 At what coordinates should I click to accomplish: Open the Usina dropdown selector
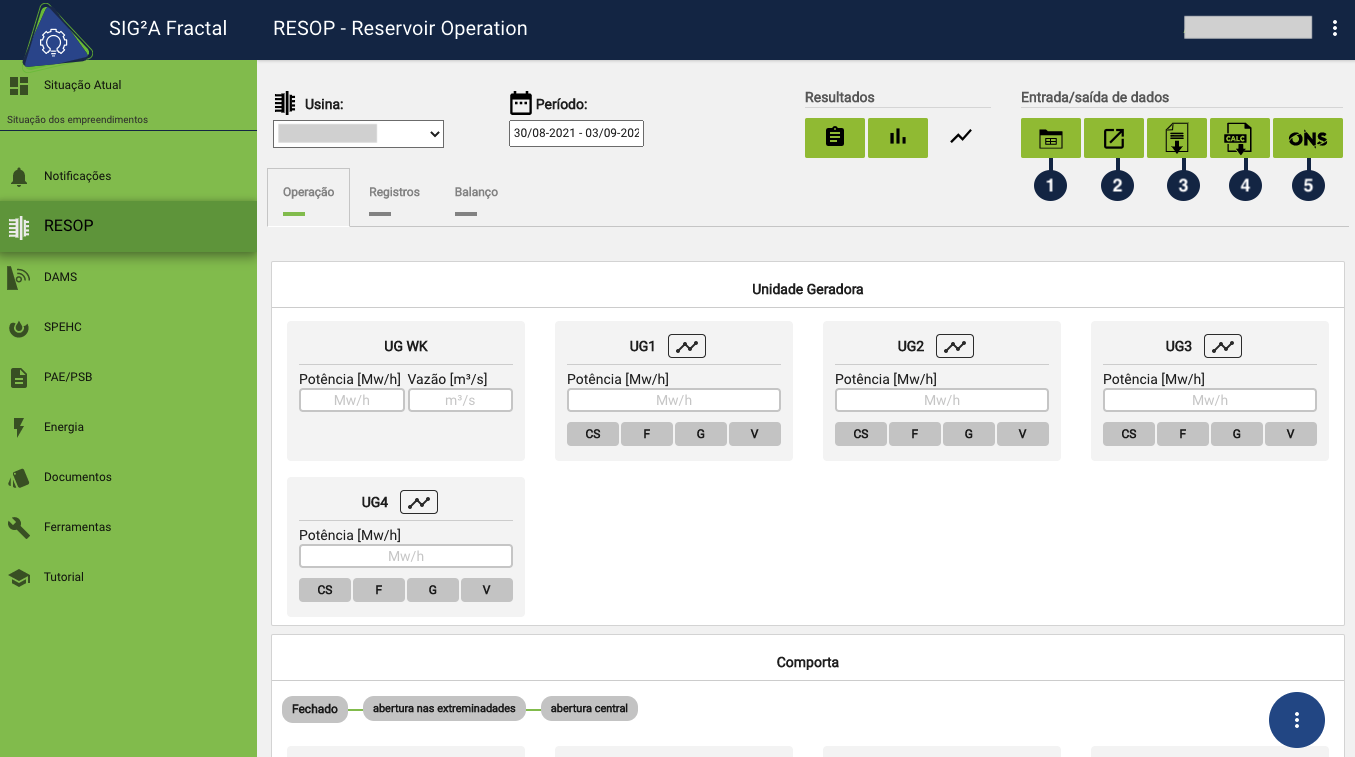(358, 134)
